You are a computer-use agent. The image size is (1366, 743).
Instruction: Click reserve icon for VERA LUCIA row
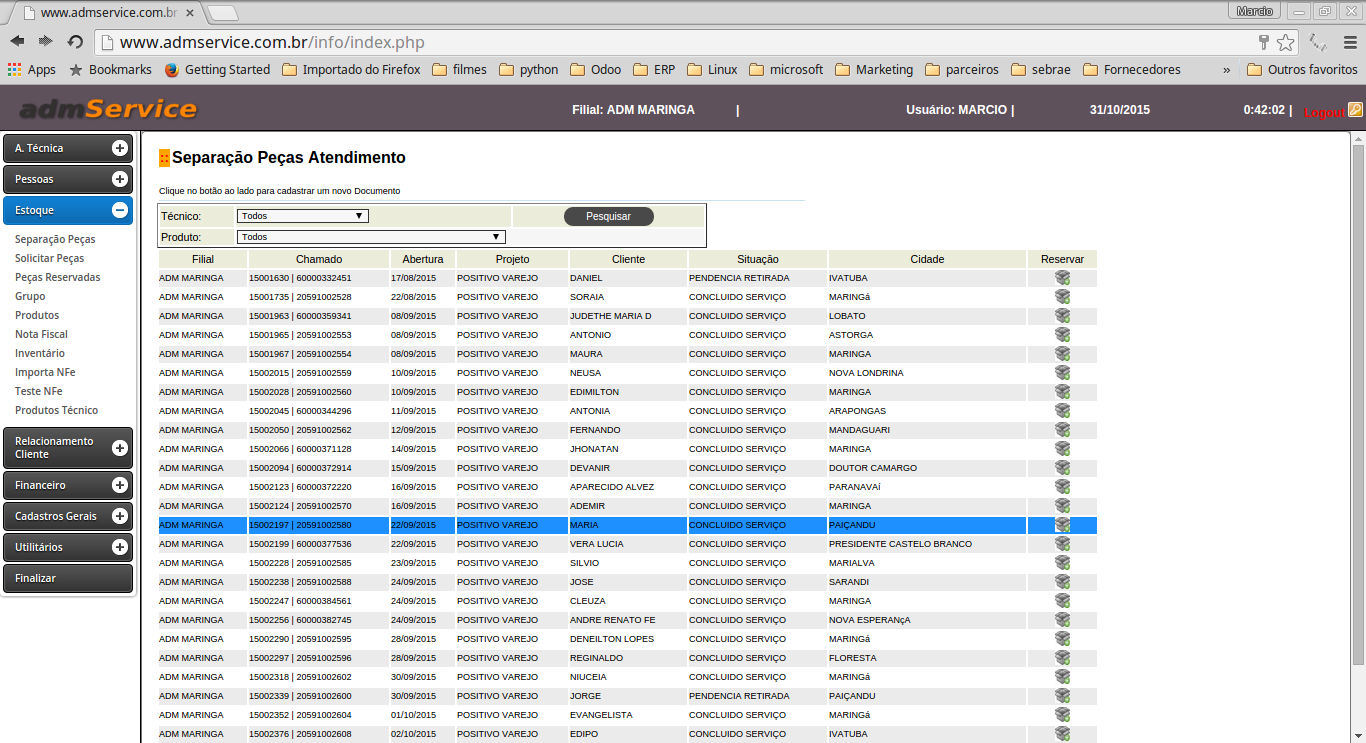[1062, 544]
